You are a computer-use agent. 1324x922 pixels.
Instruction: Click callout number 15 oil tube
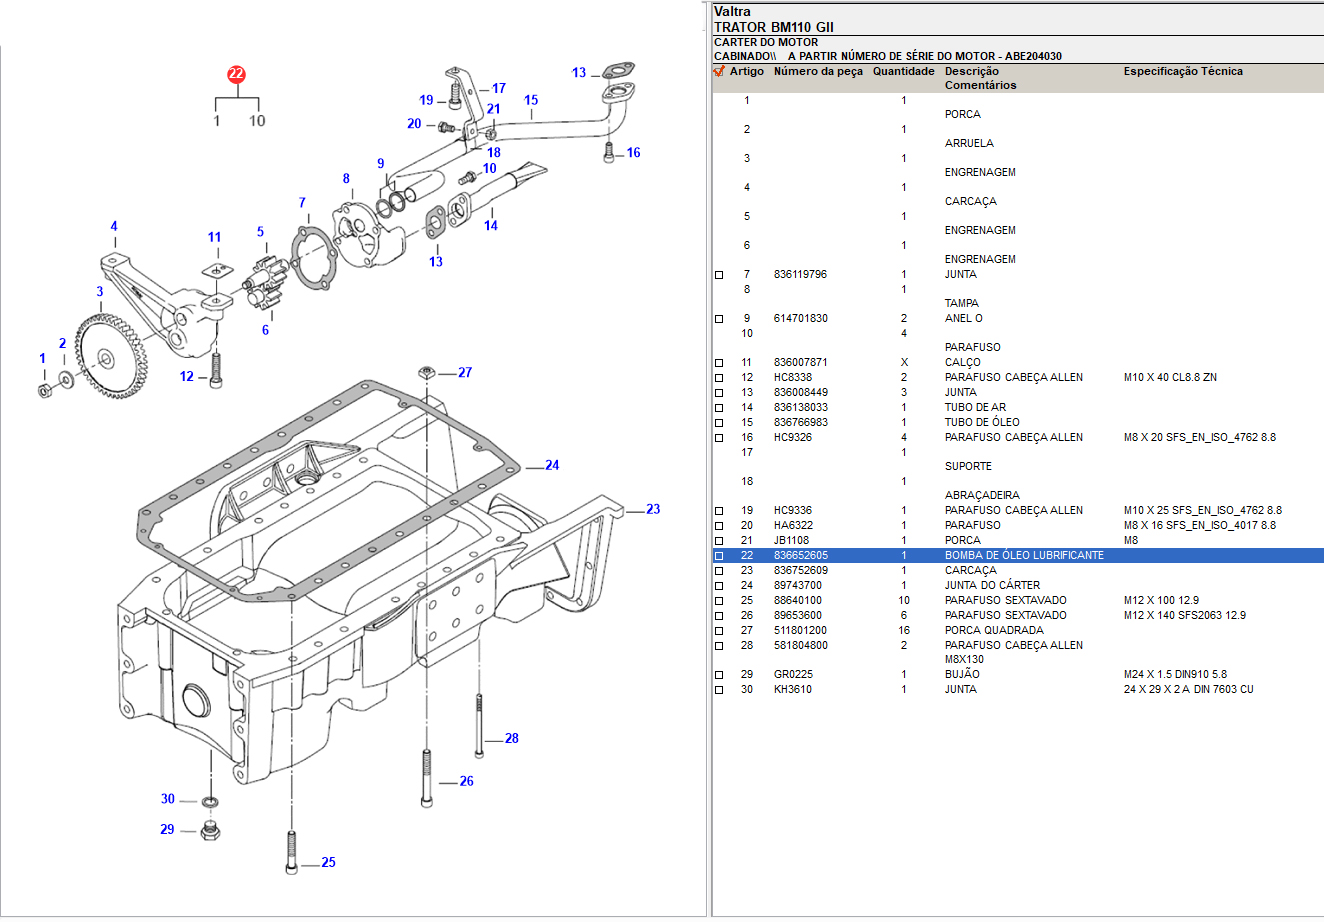pos(531,100)
